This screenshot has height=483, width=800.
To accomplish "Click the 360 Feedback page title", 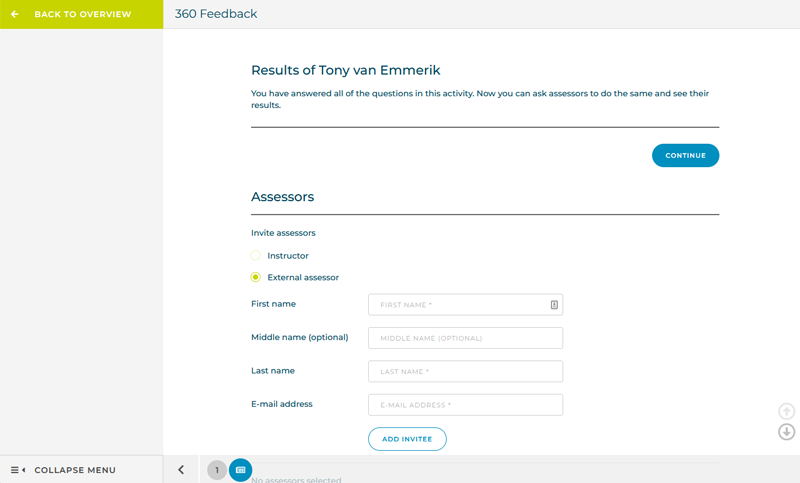I will [216, 14].
